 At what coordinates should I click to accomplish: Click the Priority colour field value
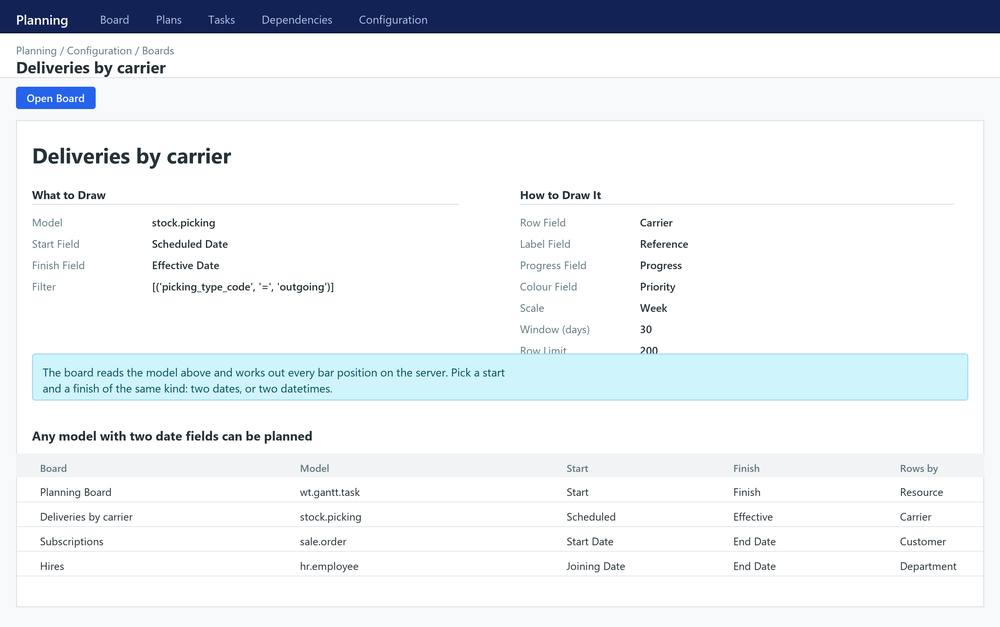pyautogui.click(x=657, y=287)
